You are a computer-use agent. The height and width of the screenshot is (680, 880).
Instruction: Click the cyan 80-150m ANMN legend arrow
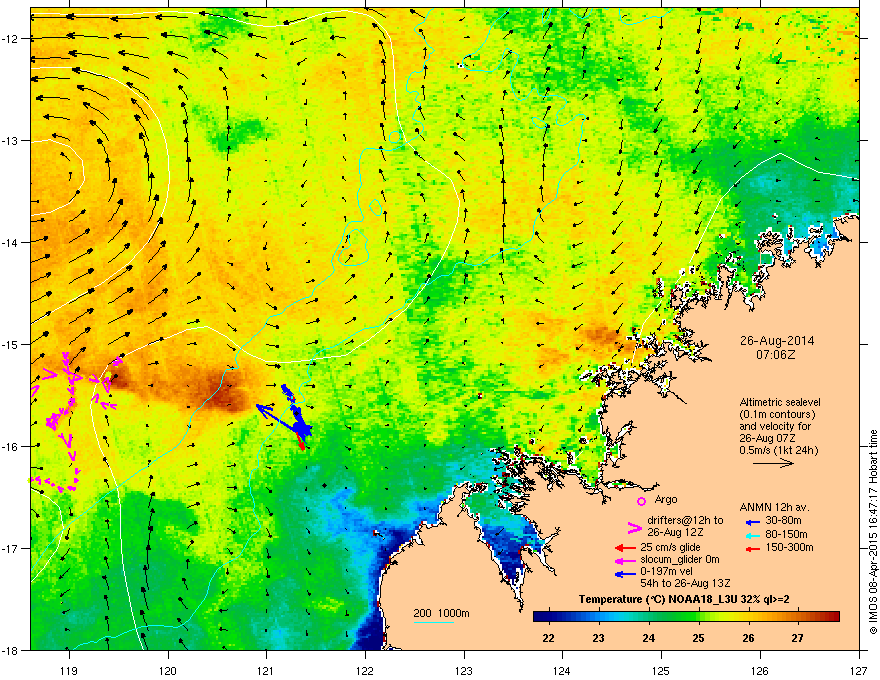click(x=752, y=535)
